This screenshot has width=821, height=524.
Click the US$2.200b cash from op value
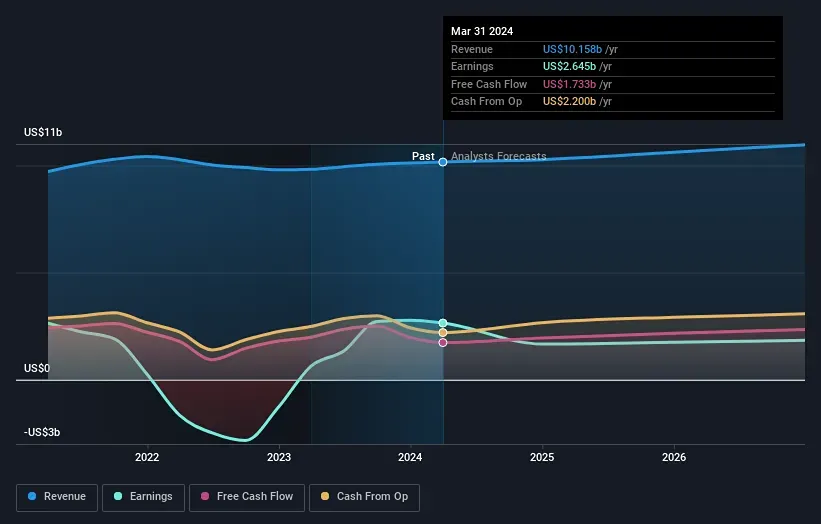pos(569,102)
